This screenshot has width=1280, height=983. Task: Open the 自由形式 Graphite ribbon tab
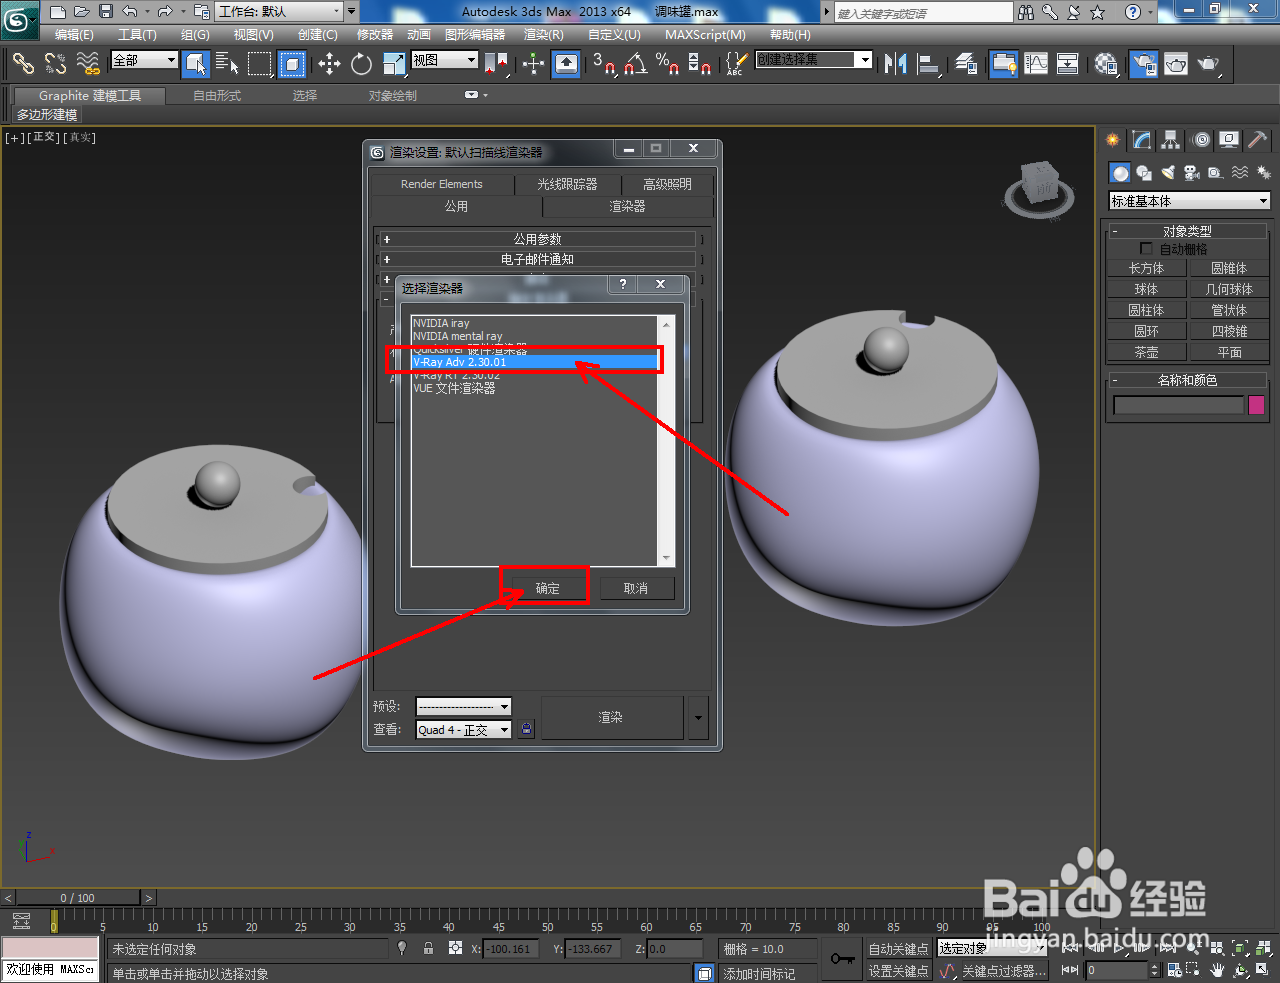217,96
